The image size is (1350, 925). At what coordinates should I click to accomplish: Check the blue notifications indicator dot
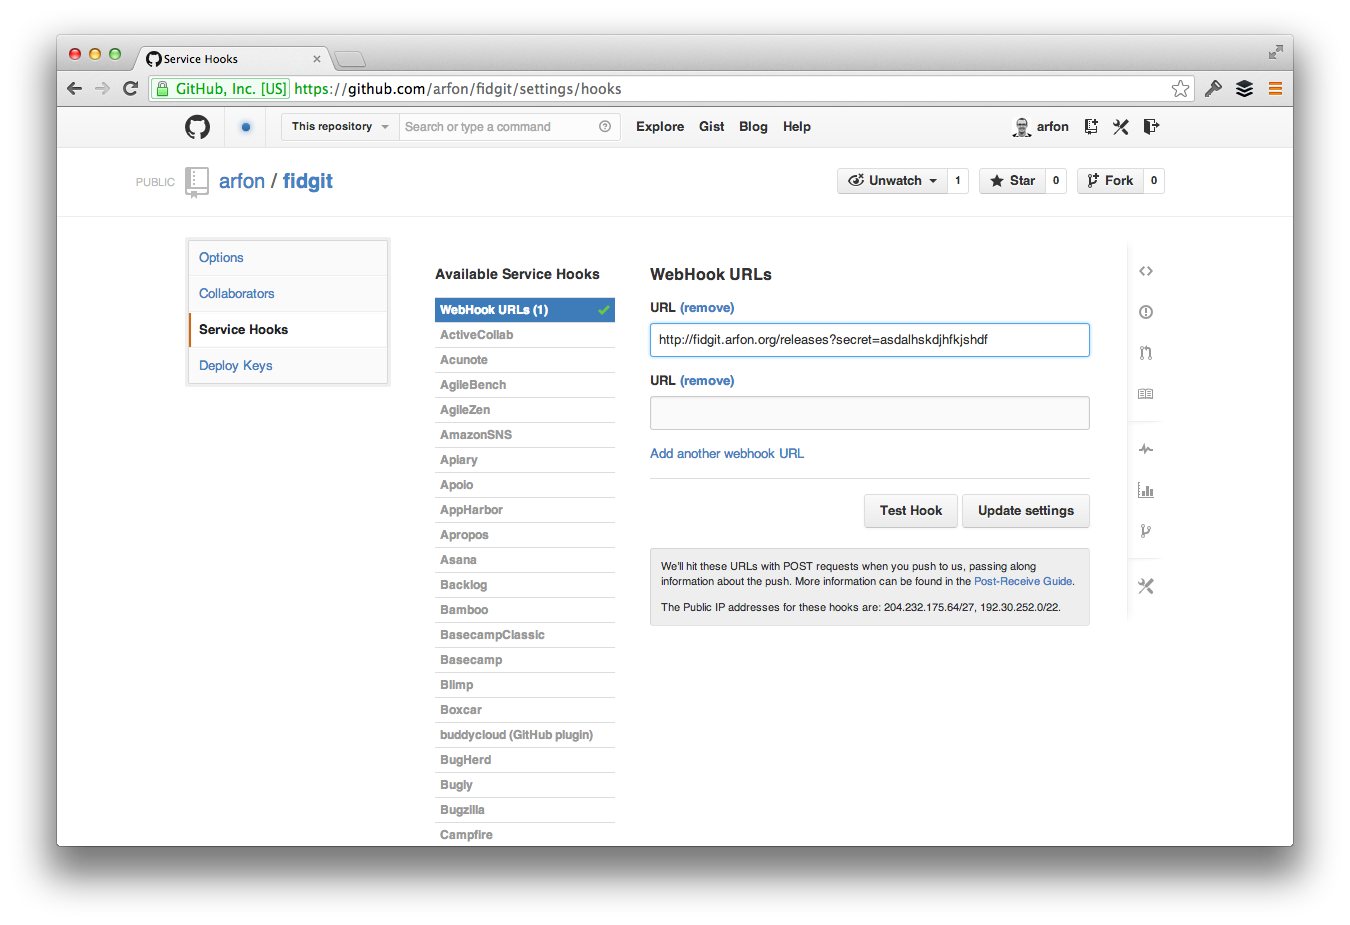pyautogui.click(x=246, y=127)
